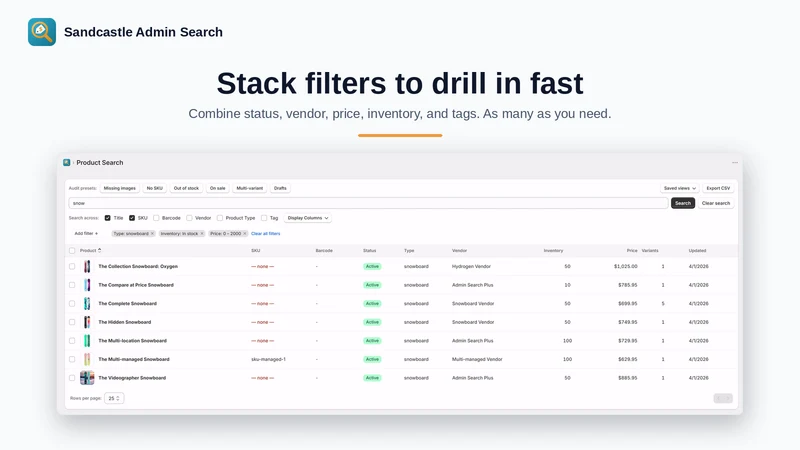
Task: Open 'The Videographer Snowboard' product title
Action: click(132, 378)
